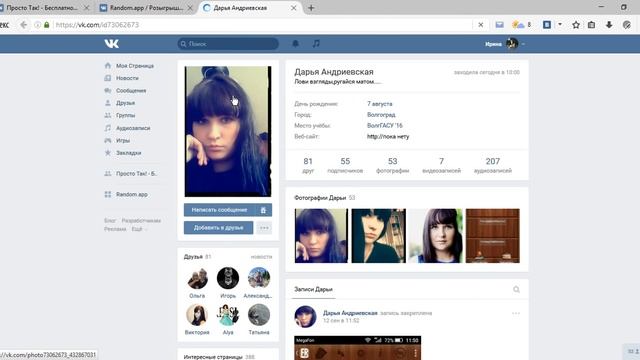
Task: Click the search field in VK header
Action: (x=228, y=44)
